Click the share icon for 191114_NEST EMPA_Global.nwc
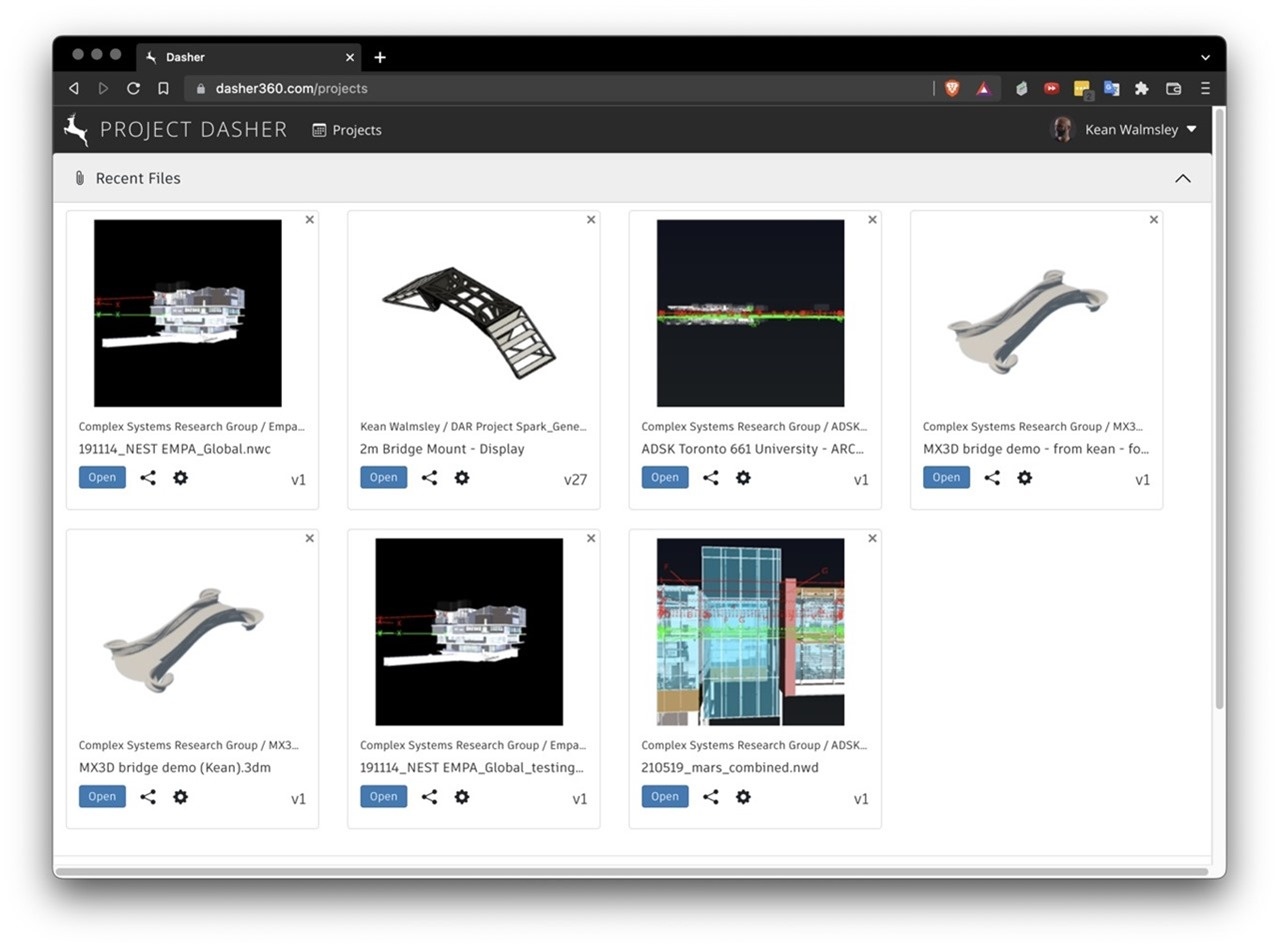 148,478
